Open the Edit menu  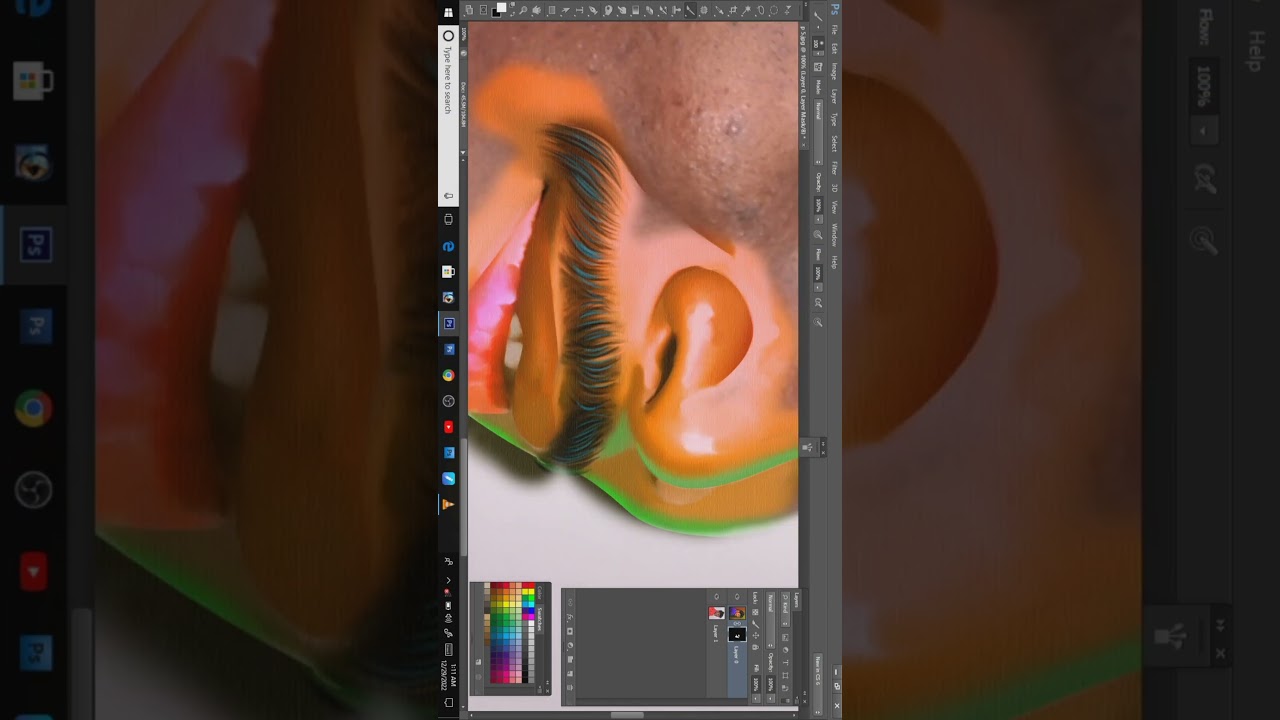(834, 48)
